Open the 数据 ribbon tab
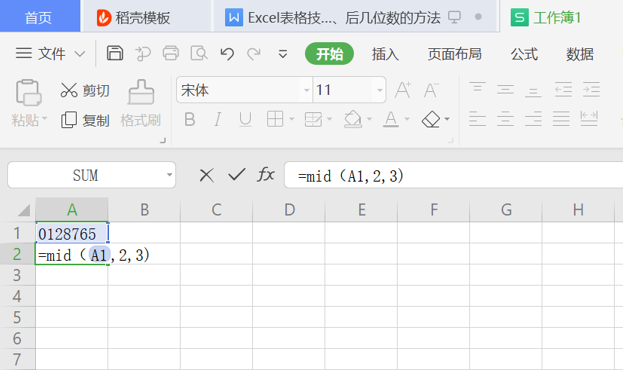Viewport: 626px width, 378px height. click(580, 54)
